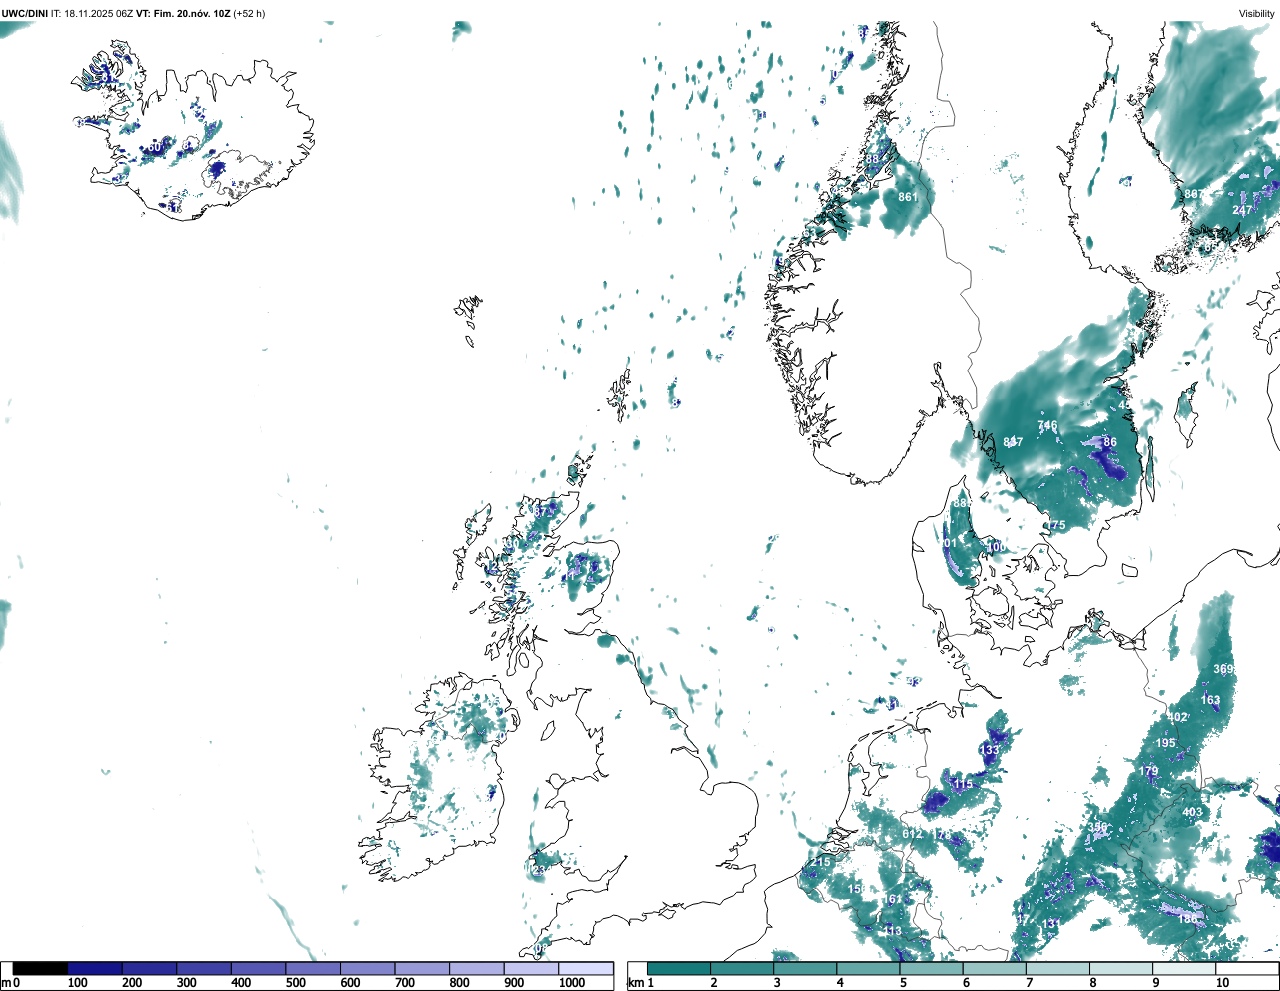Viewport: 1280px width, 991px height.
Task: Select the "195" value on the map
Action: pyautogui.click(x=1166, y=743)
